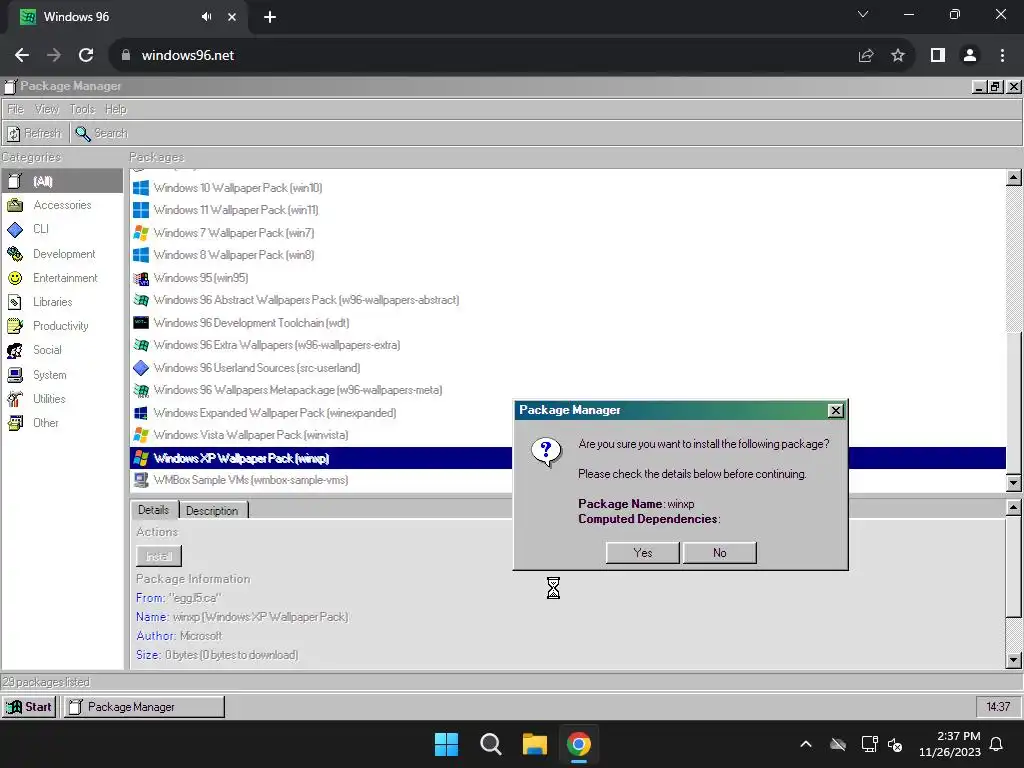Confirm install by clicking Yes
This screenshot has width=1024, height=768.
click(x=643, y=552)
